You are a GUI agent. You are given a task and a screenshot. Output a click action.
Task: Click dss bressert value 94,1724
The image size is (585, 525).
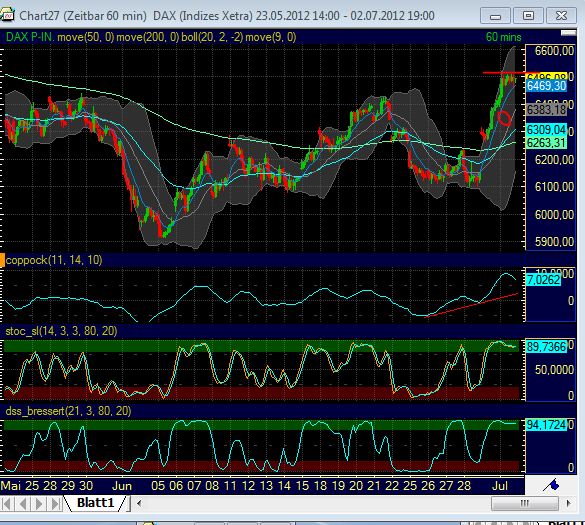(546, 425)
